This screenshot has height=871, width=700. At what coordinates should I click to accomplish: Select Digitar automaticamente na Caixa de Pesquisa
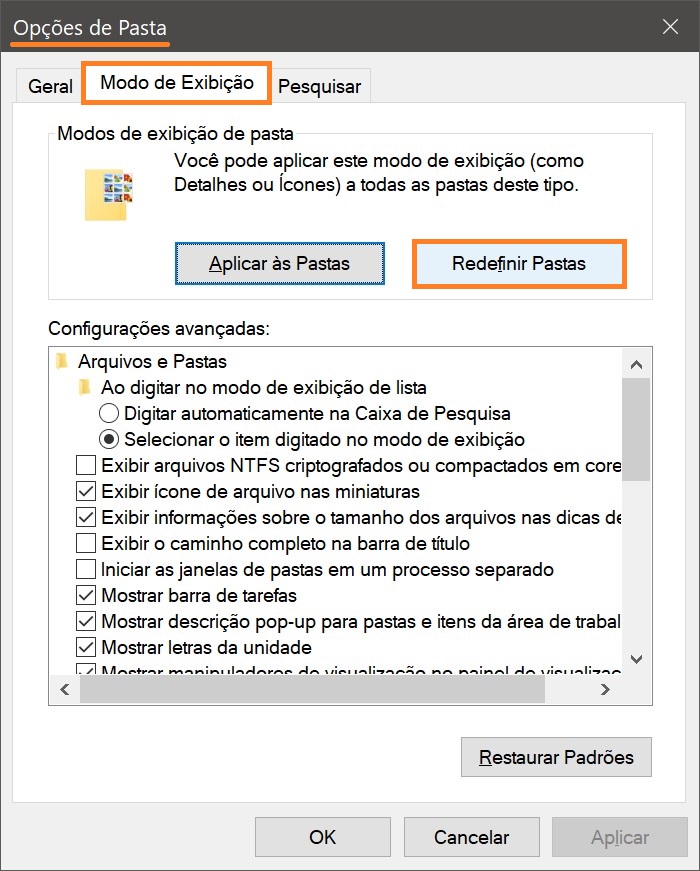(109, 413)
